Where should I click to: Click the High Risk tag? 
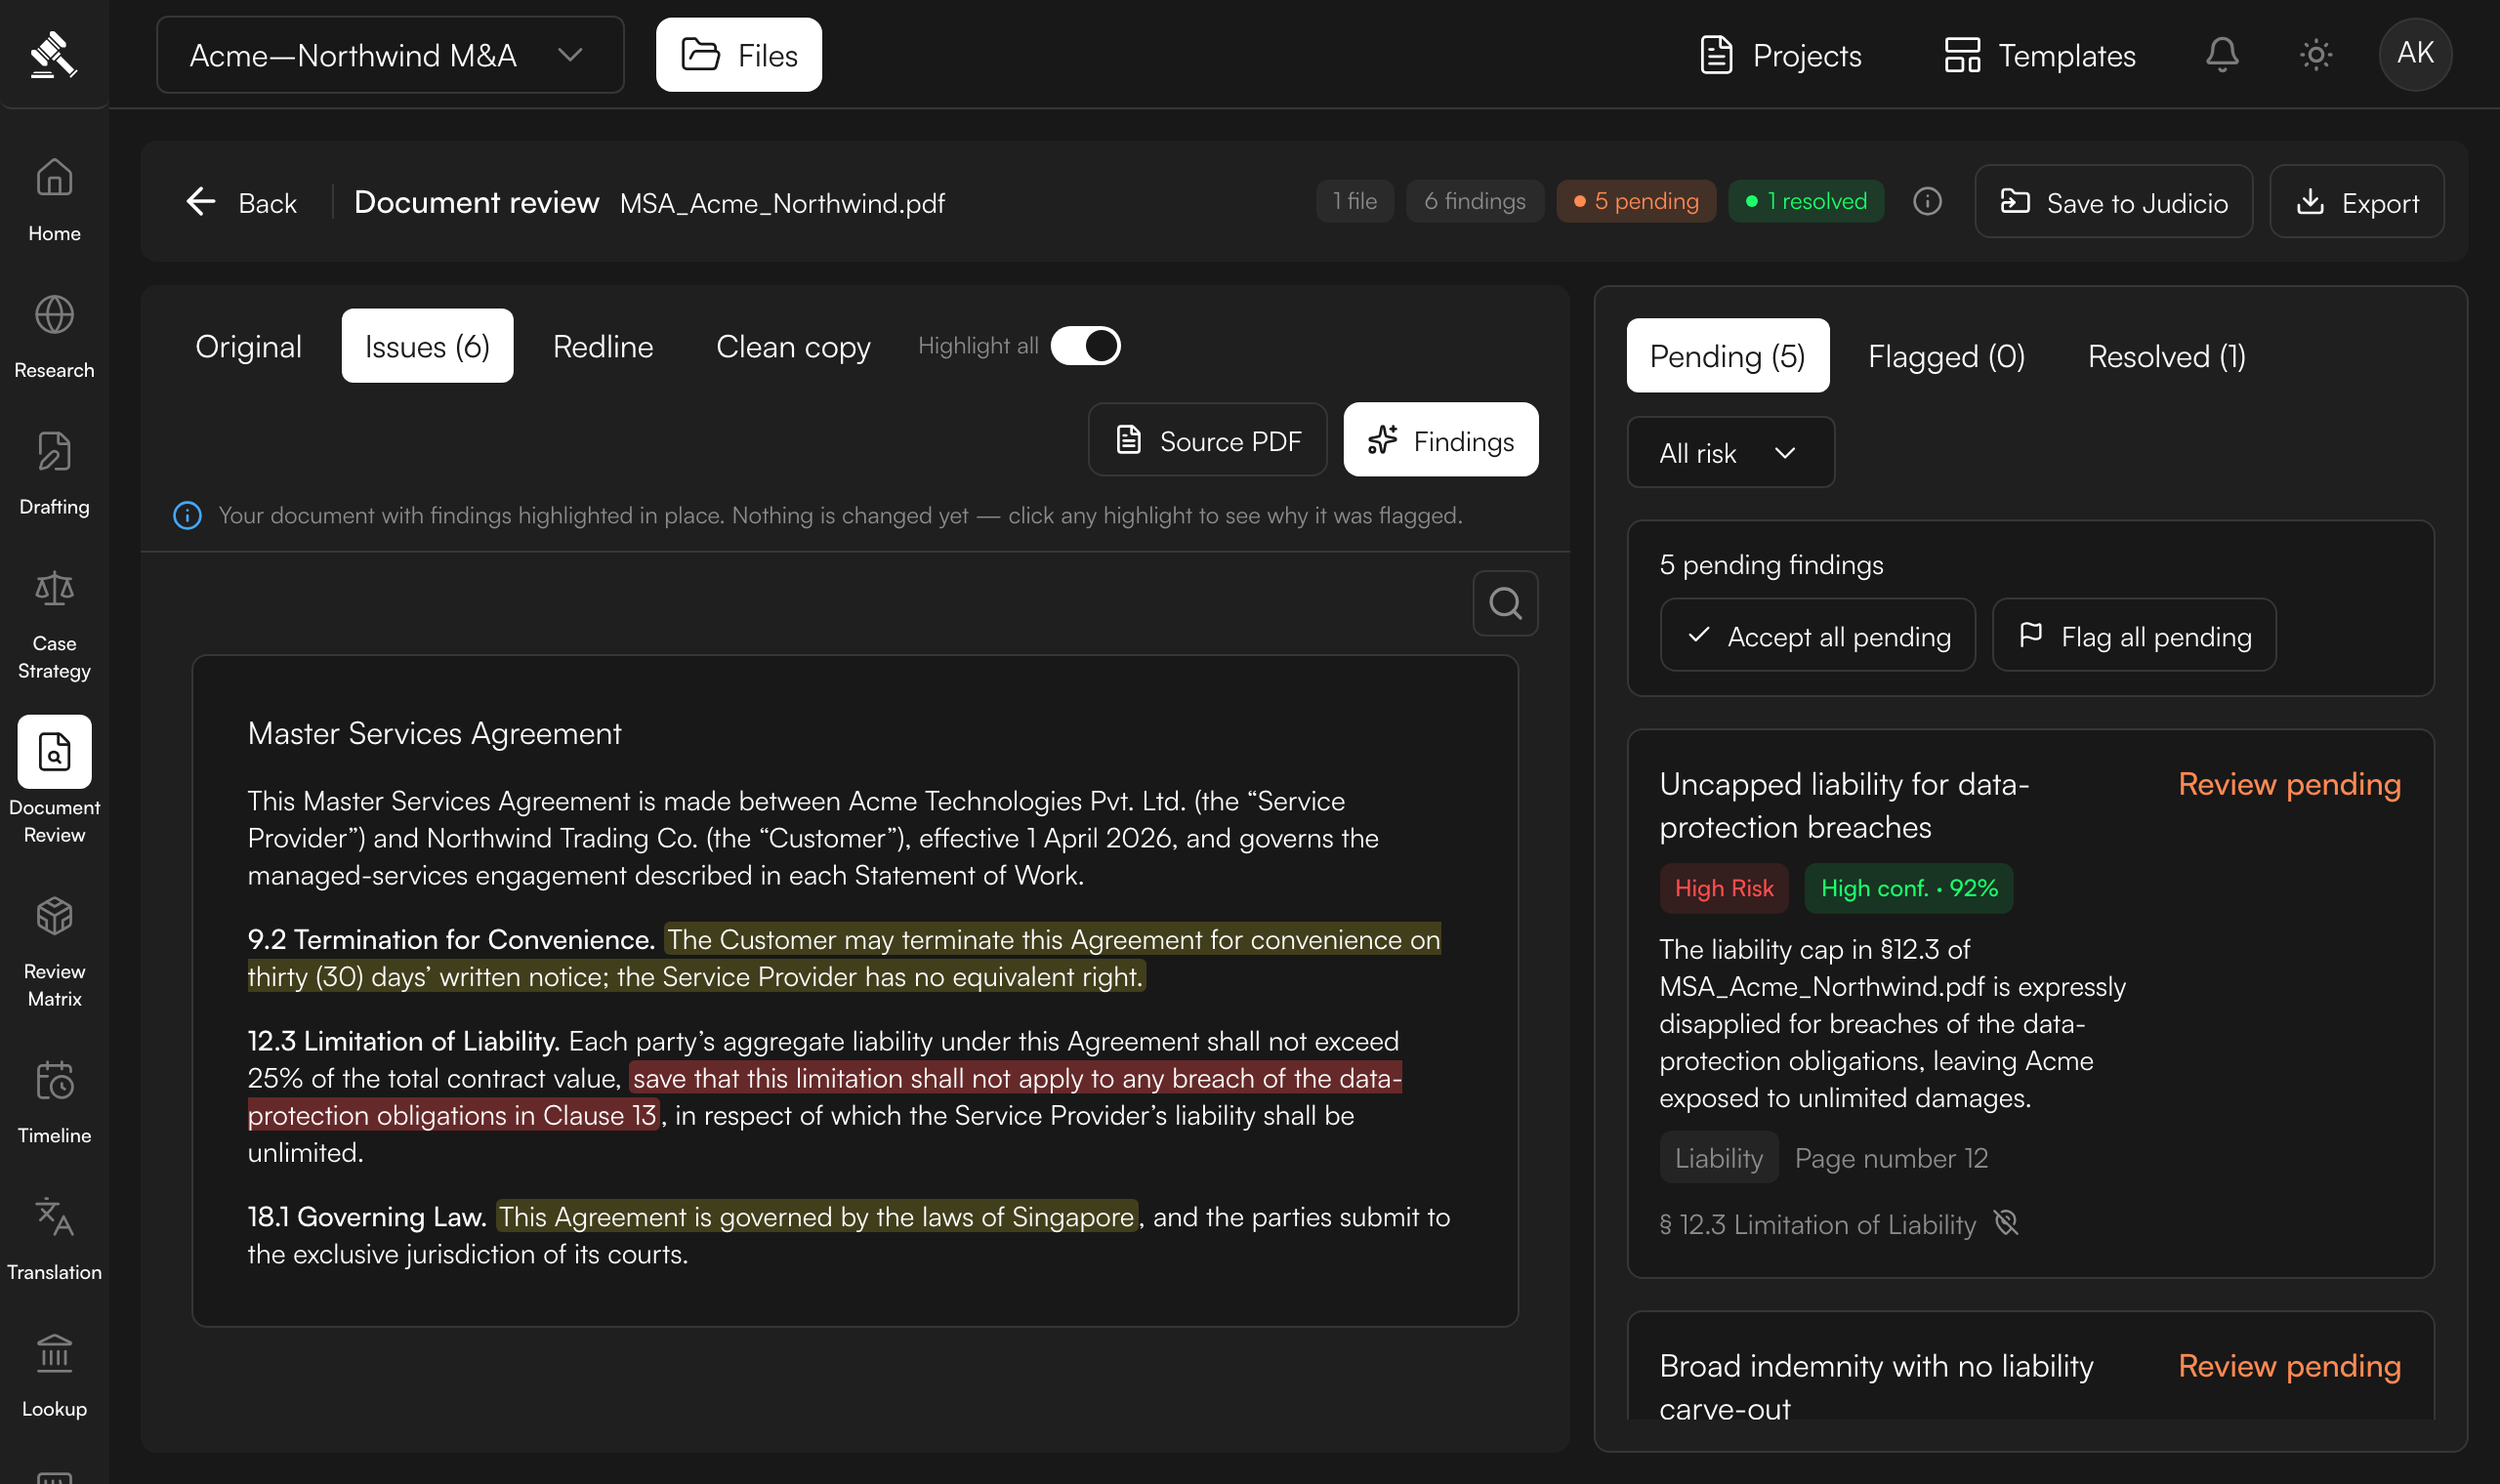[1724, 888]
